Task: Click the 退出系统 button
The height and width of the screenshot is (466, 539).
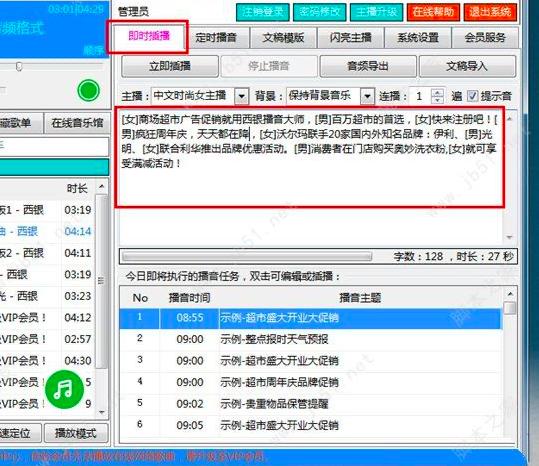Action: [490, 12]
